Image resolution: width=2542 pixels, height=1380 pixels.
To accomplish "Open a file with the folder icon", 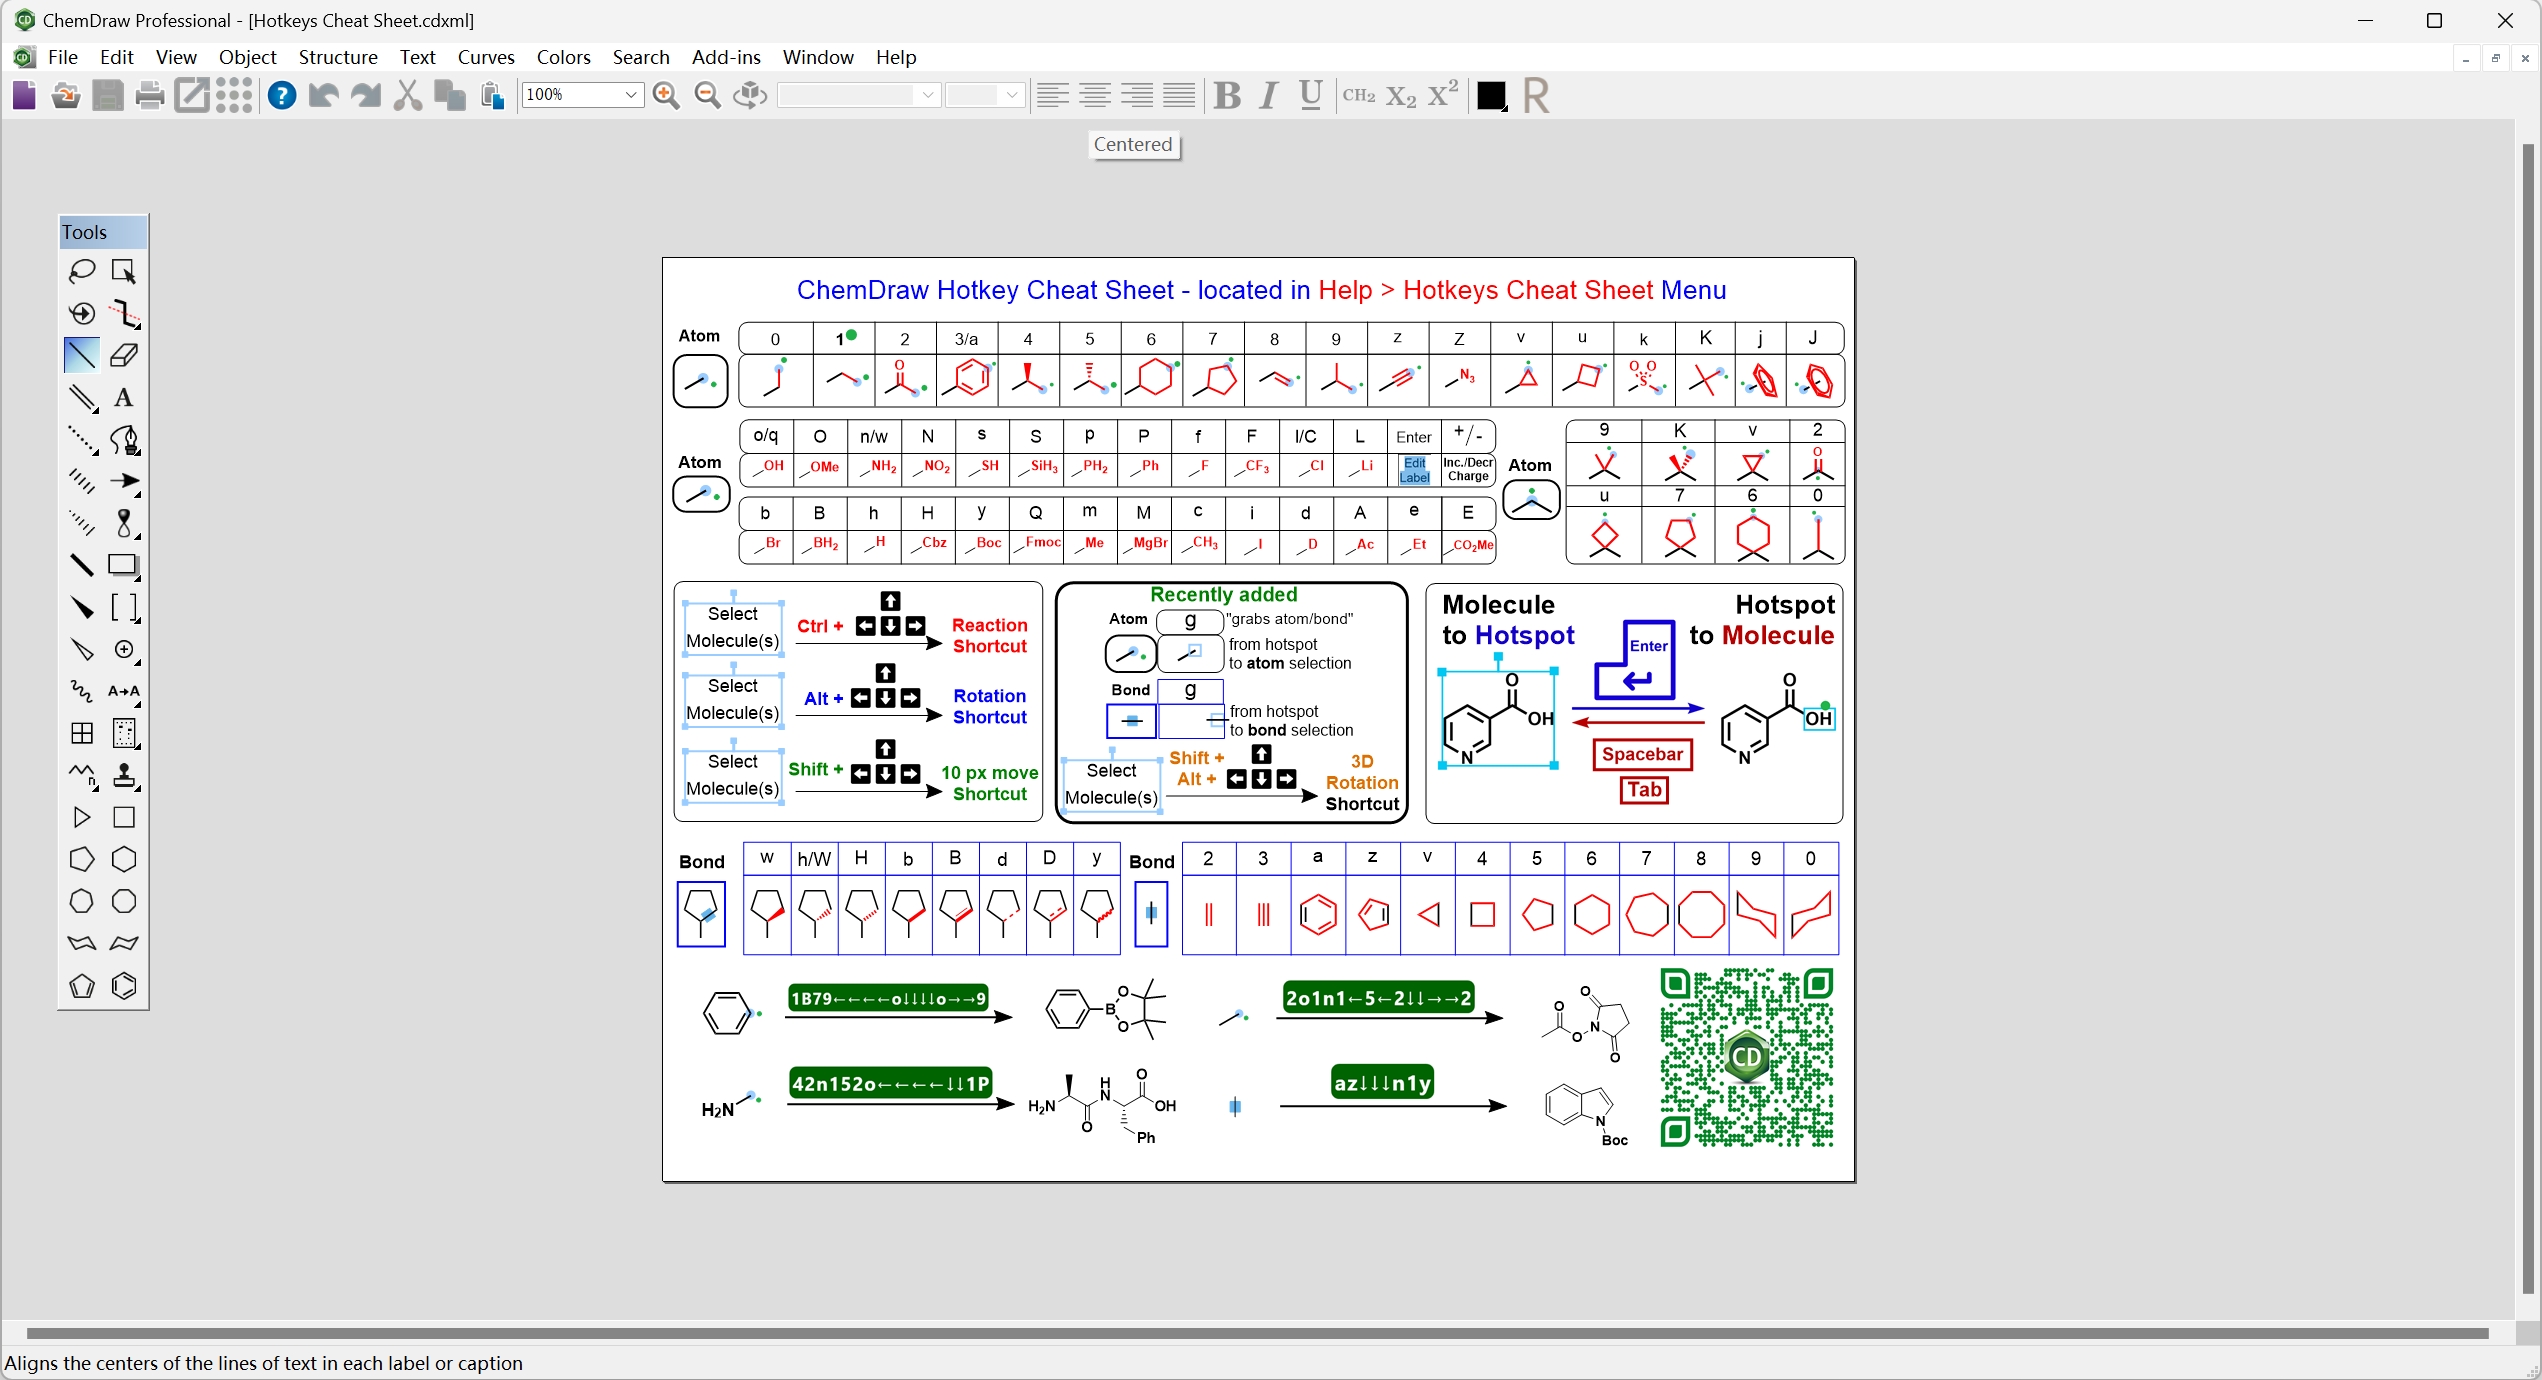I will pyautogui.click(x=66, y=95).
